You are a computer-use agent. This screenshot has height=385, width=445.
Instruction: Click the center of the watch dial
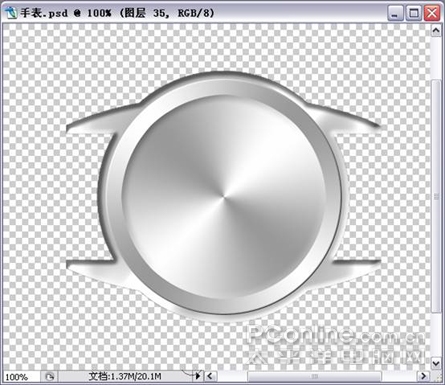(x=224, y=197)
